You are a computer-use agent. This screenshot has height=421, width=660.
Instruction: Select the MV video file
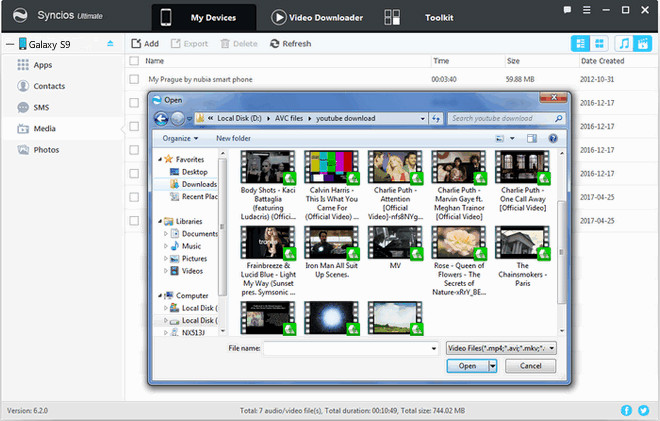click(x=395, y=248)
